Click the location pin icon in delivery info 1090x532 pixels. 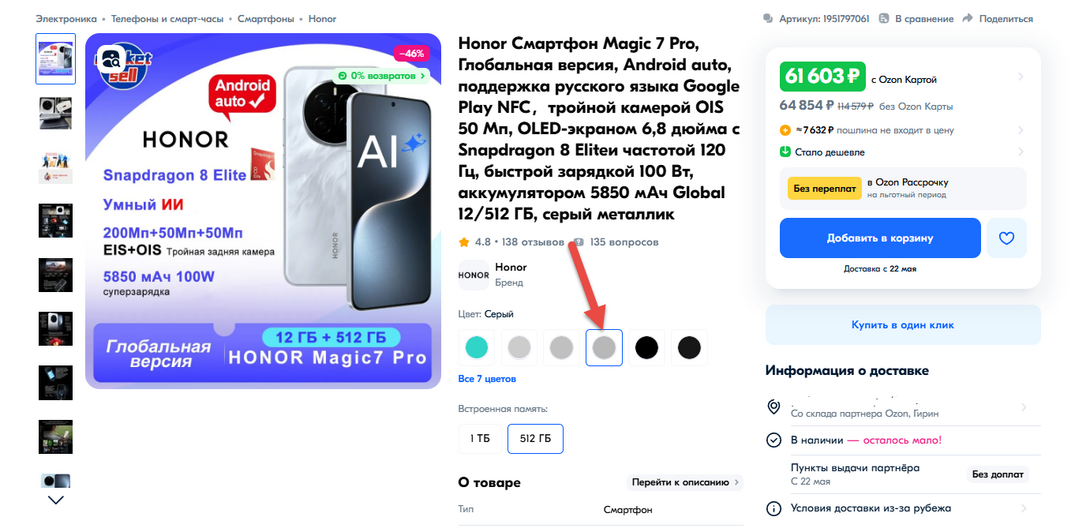click(x=773, y=407)
